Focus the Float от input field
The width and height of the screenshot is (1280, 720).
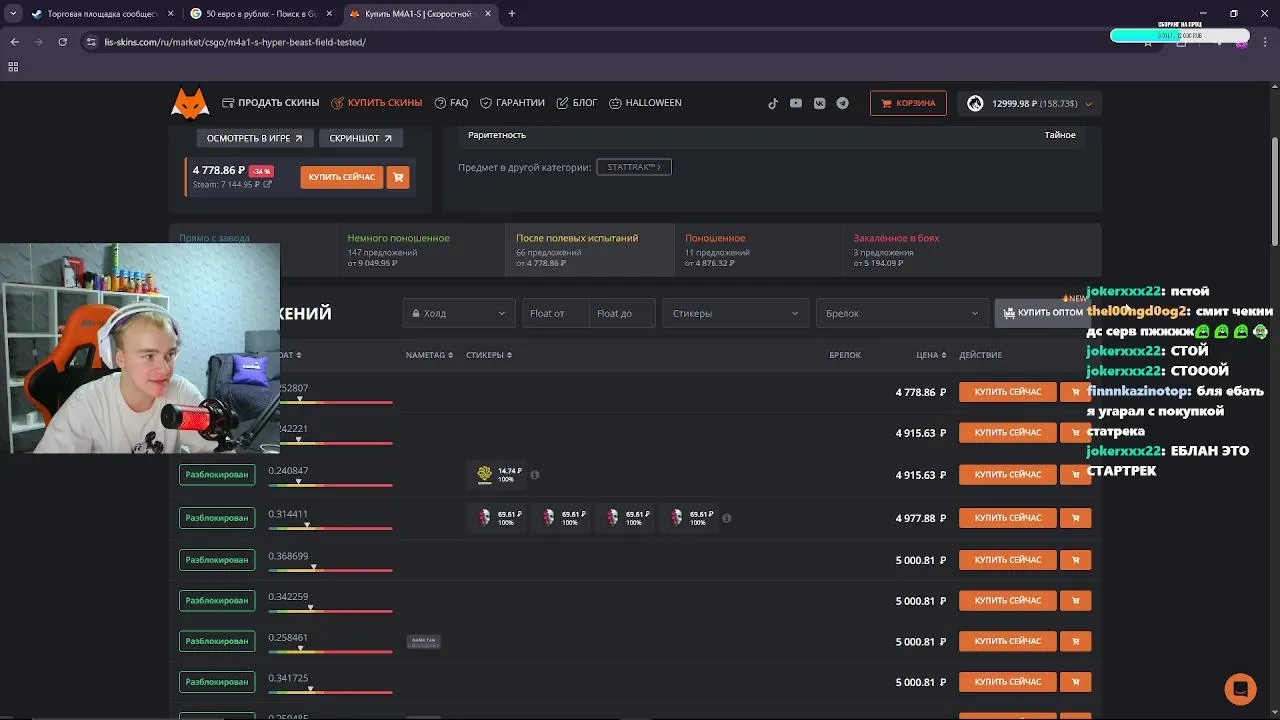point(555,313)
